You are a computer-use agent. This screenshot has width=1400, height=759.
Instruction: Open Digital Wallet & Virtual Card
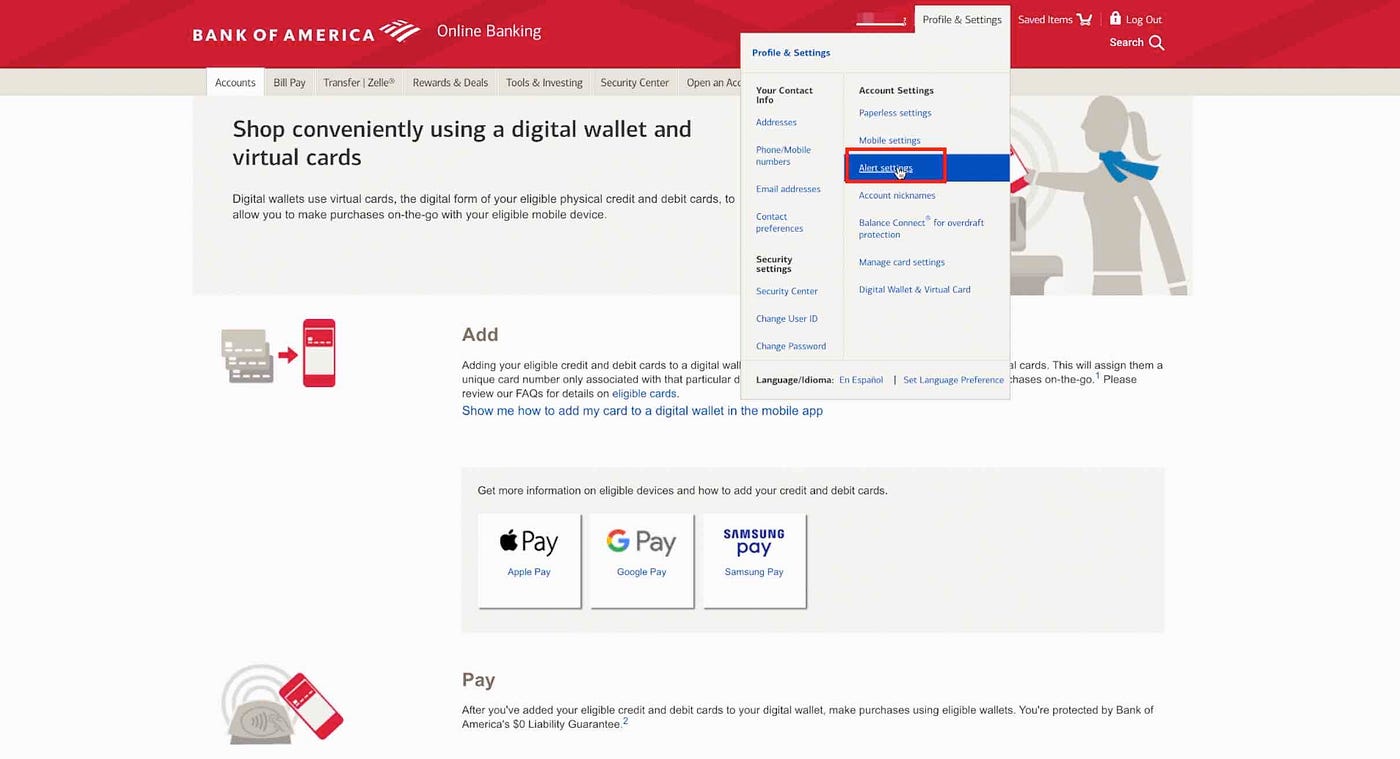pyautogui.click(x=915, y=290)
